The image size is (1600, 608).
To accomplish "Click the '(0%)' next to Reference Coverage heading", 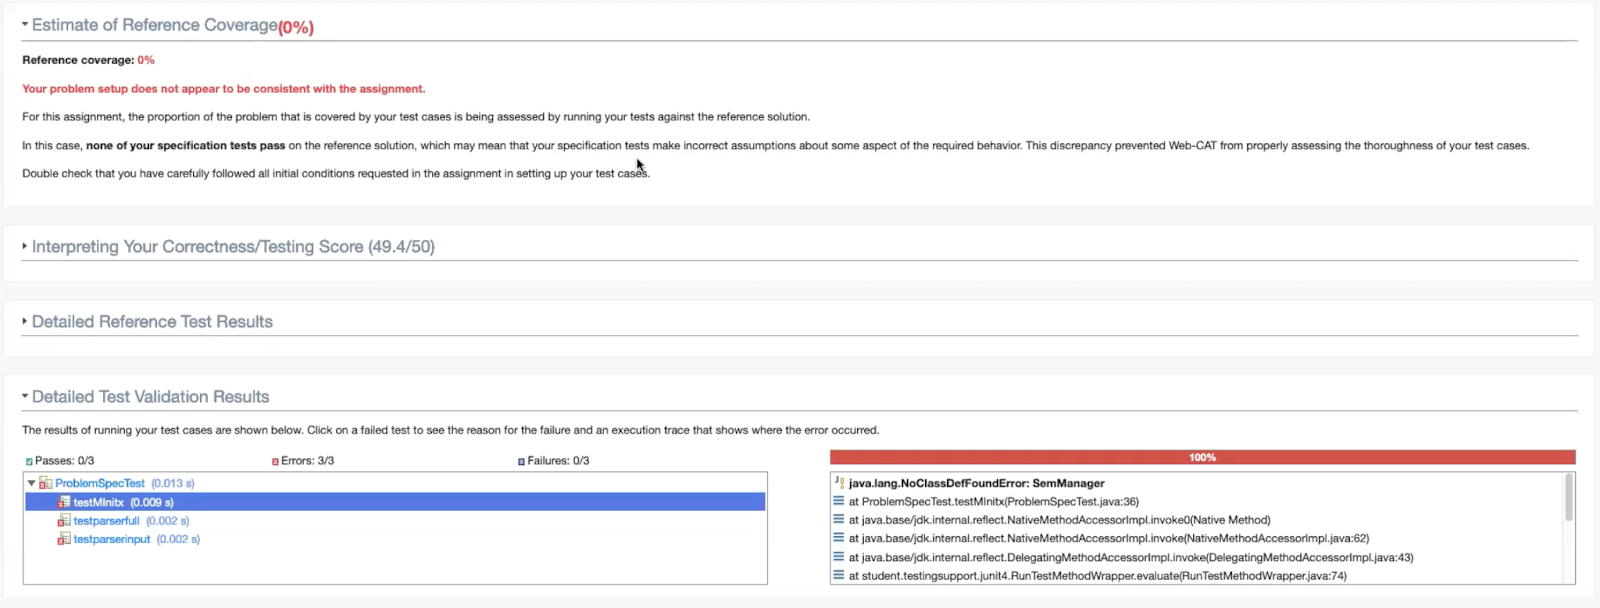I will tap(296, 27).
